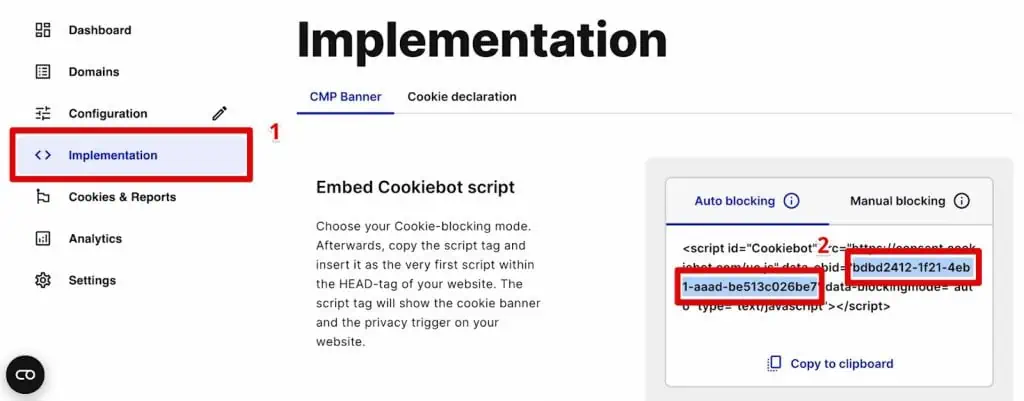This screenshot has width=1024, height=401.
Task: Switch to Manual blocking mode
Action: (897, 201)
